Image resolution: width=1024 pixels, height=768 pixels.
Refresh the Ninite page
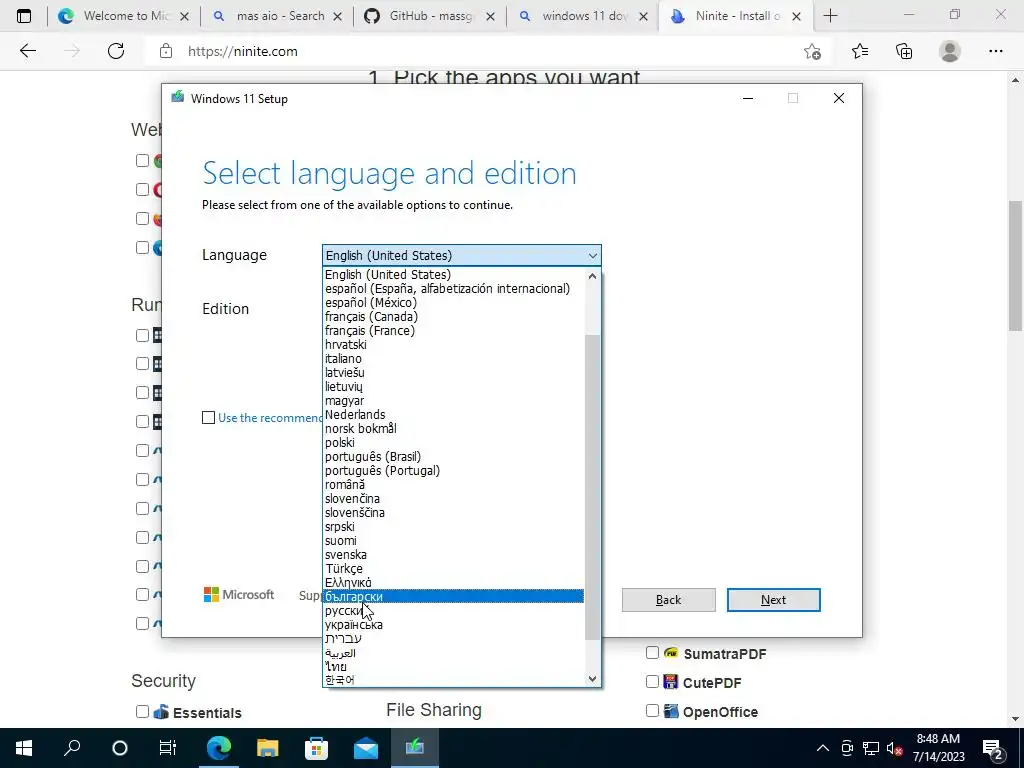coord(116,51)
